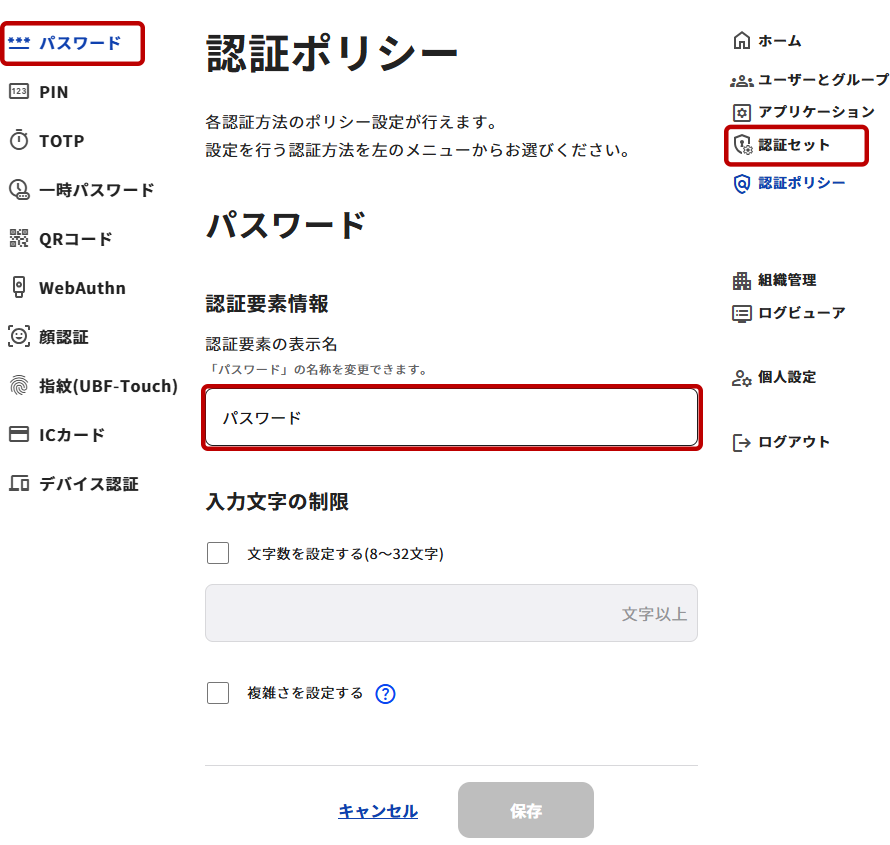Open the PIN policy menu item
Screen dimensions: 890x845
[x=53, y=92]
